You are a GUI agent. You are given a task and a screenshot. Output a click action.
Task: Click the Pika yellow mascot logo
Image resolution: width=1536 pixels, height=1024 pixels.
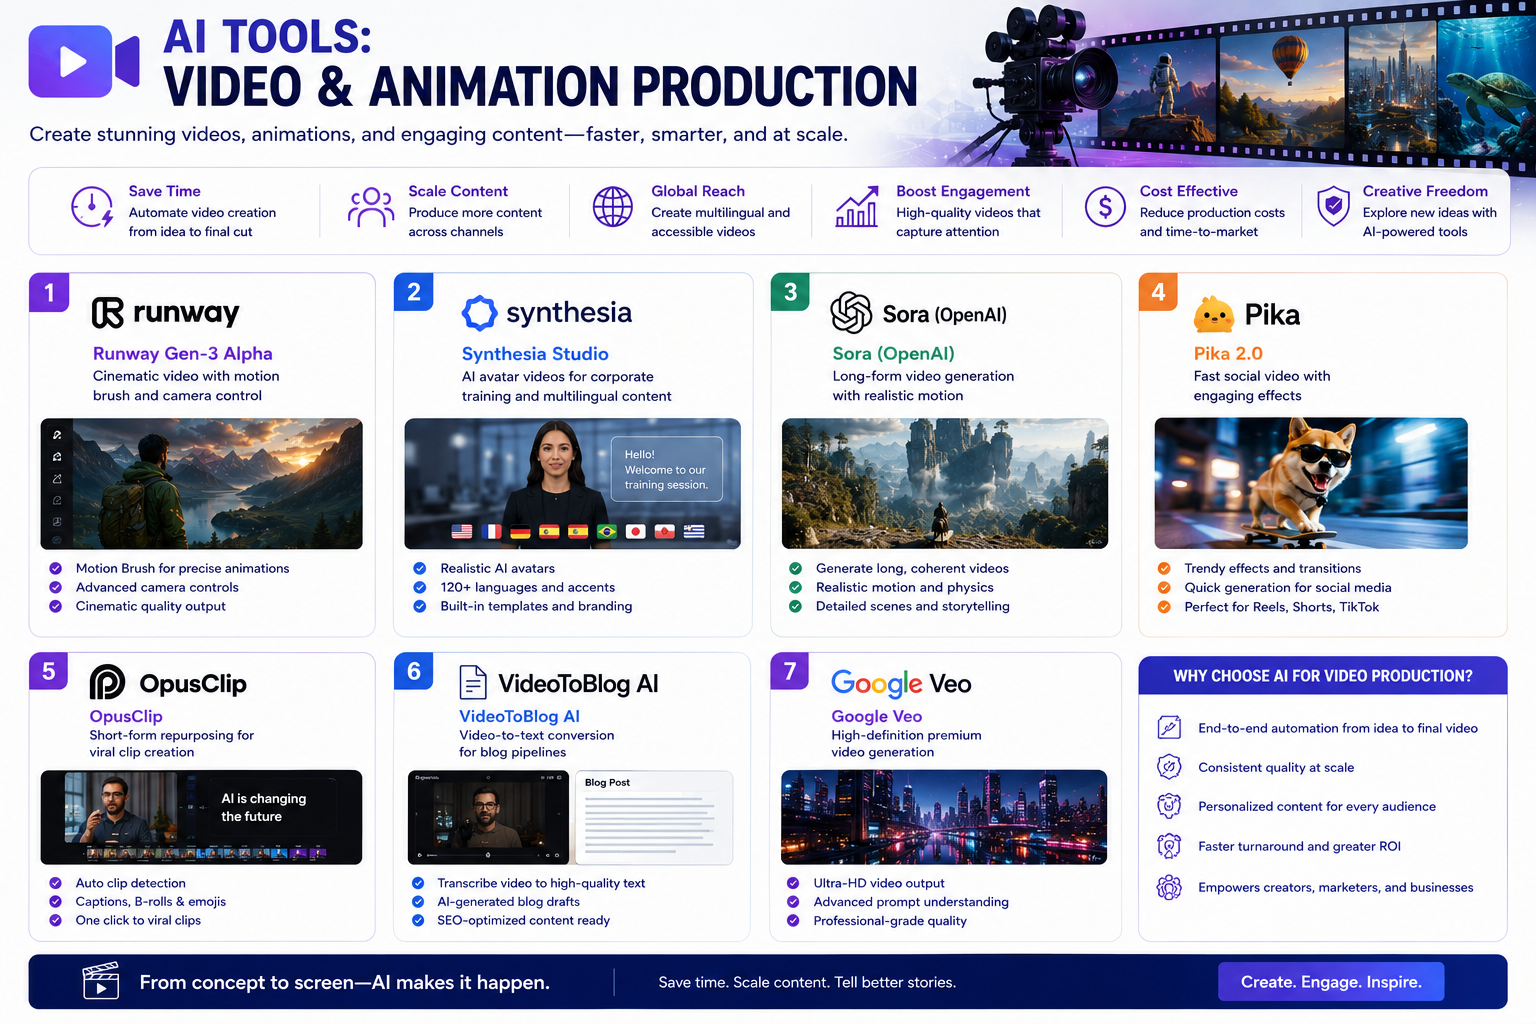[1214, 314]
